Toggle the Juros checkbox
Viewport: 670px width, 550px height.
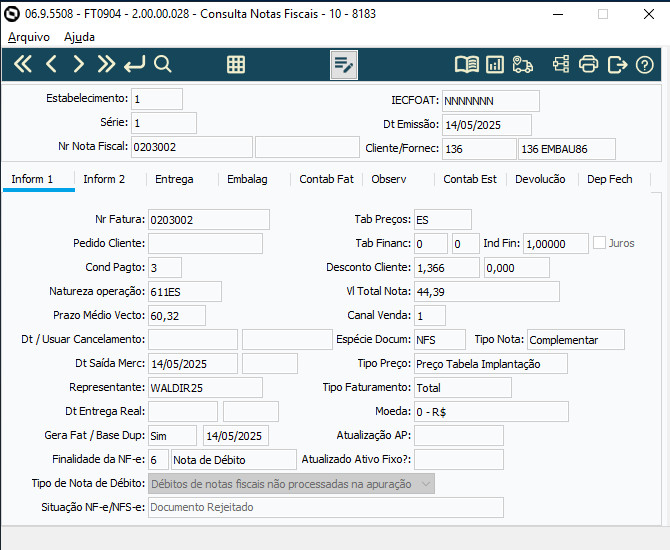(x=599, y=243)
